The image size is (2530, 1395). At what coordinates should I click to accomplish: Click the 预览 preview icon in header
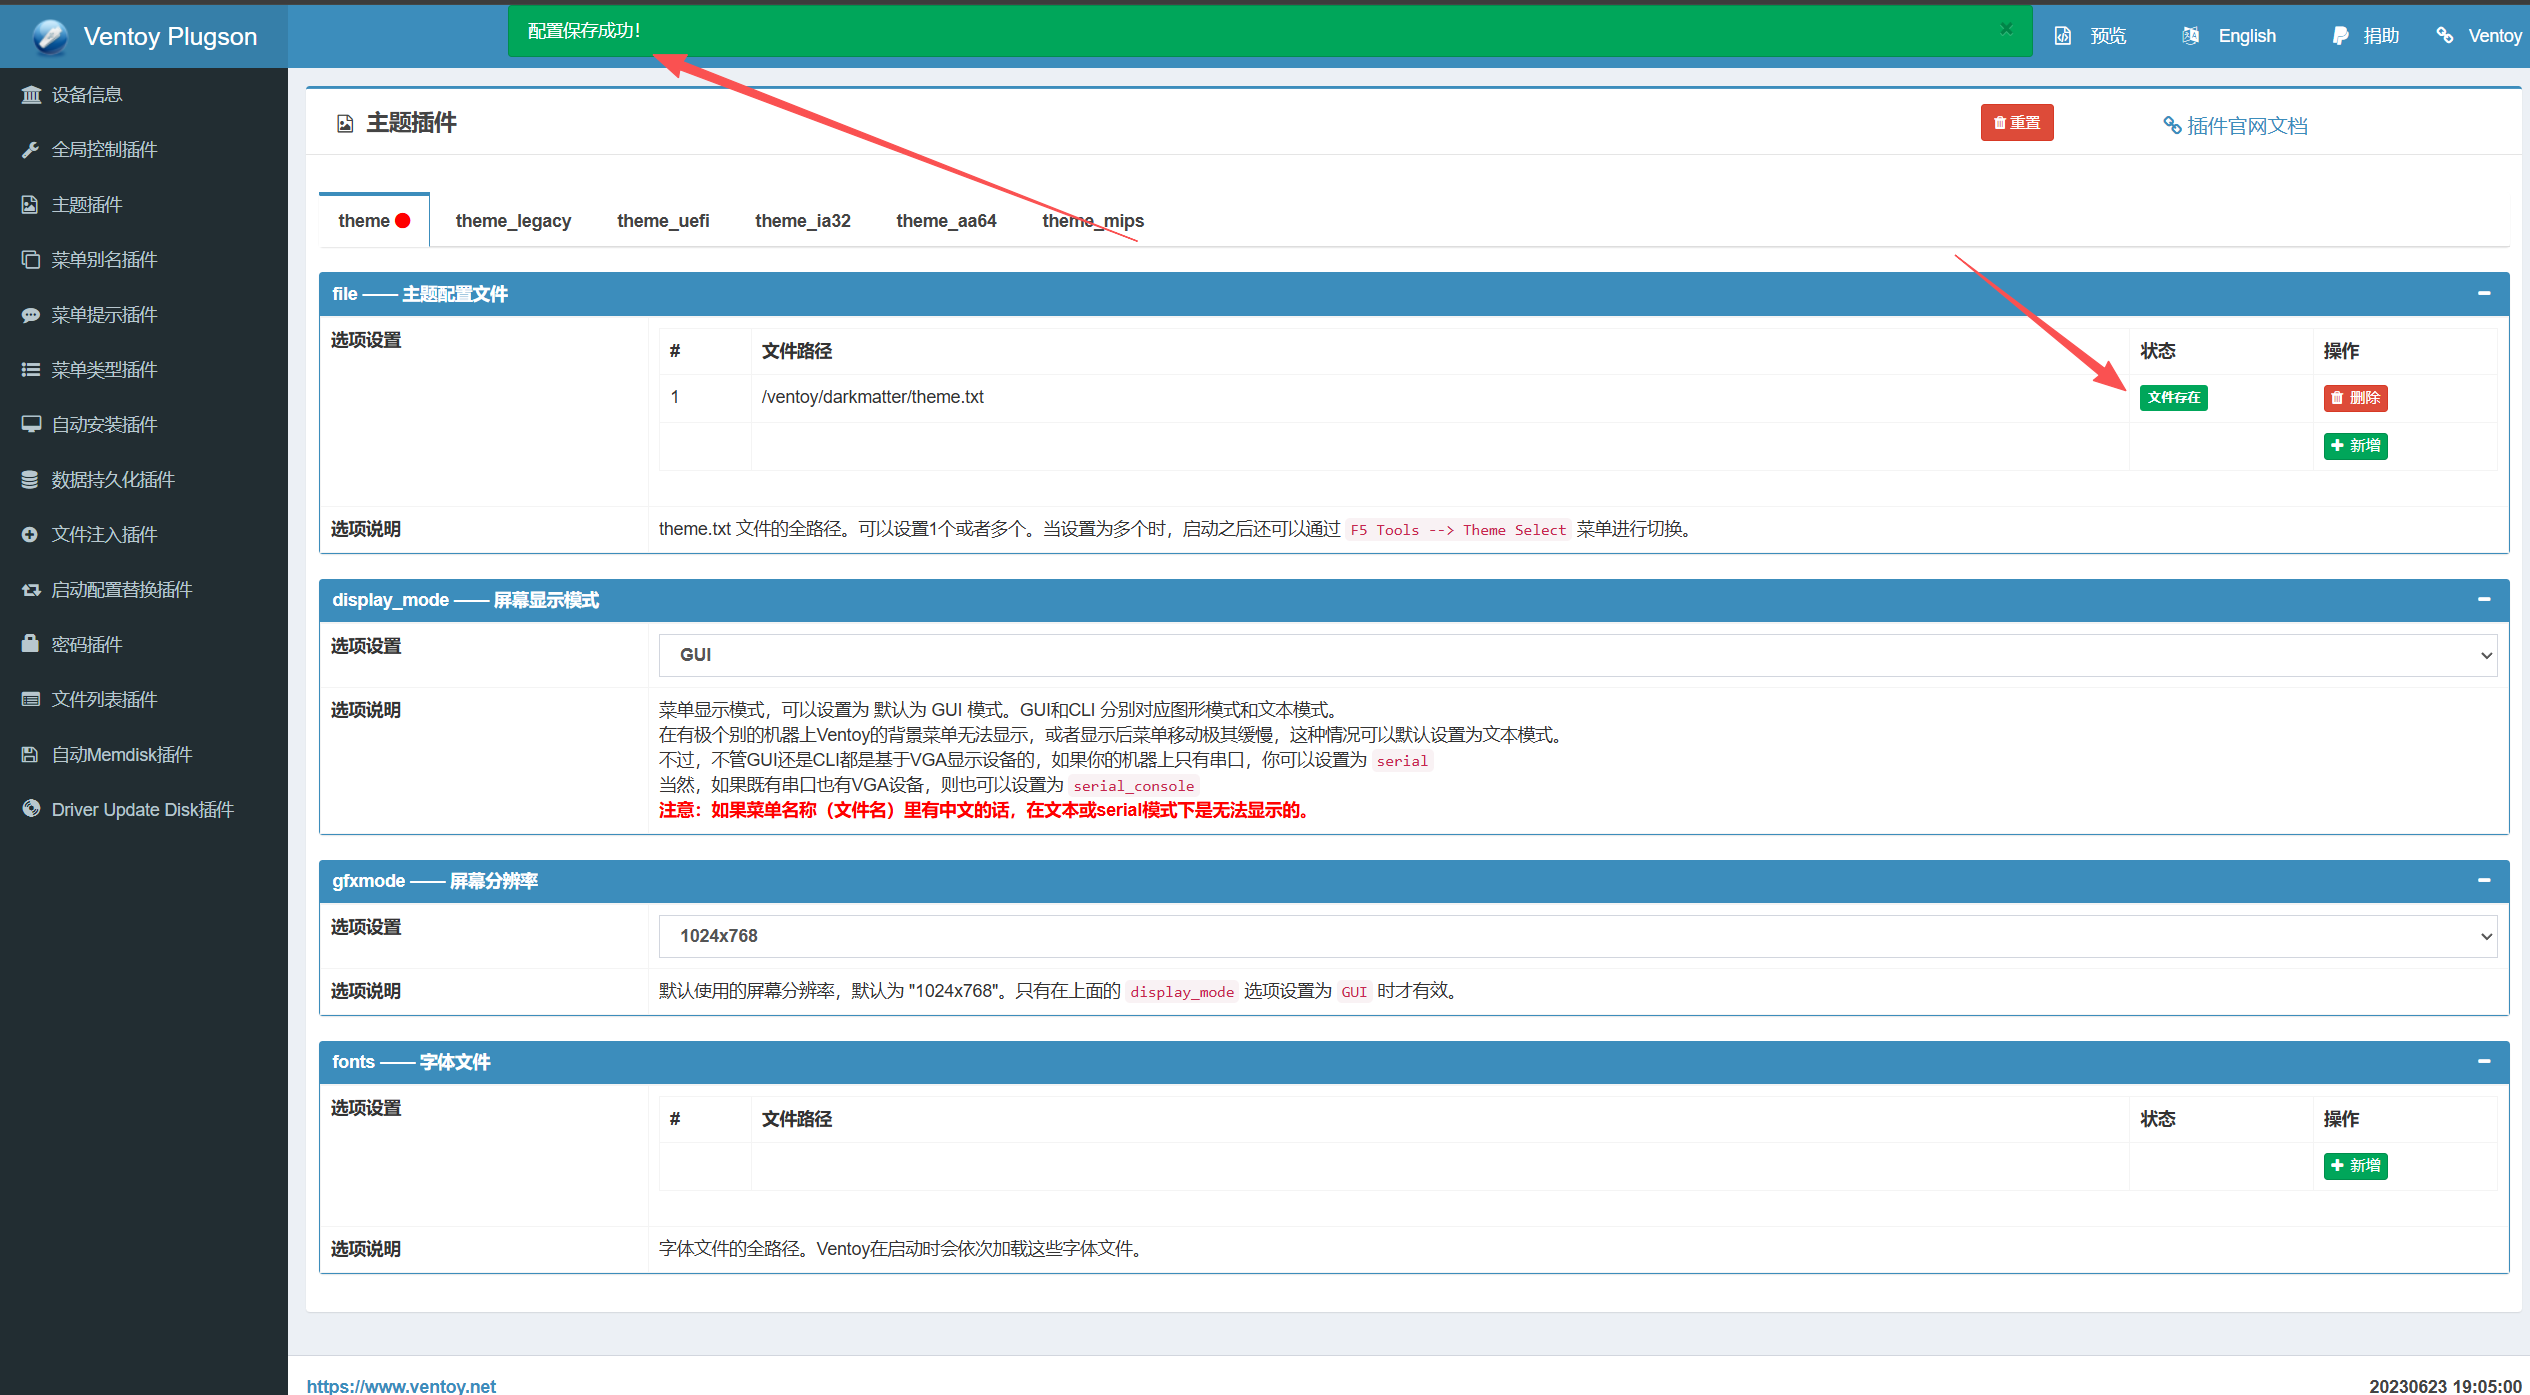2063,36
